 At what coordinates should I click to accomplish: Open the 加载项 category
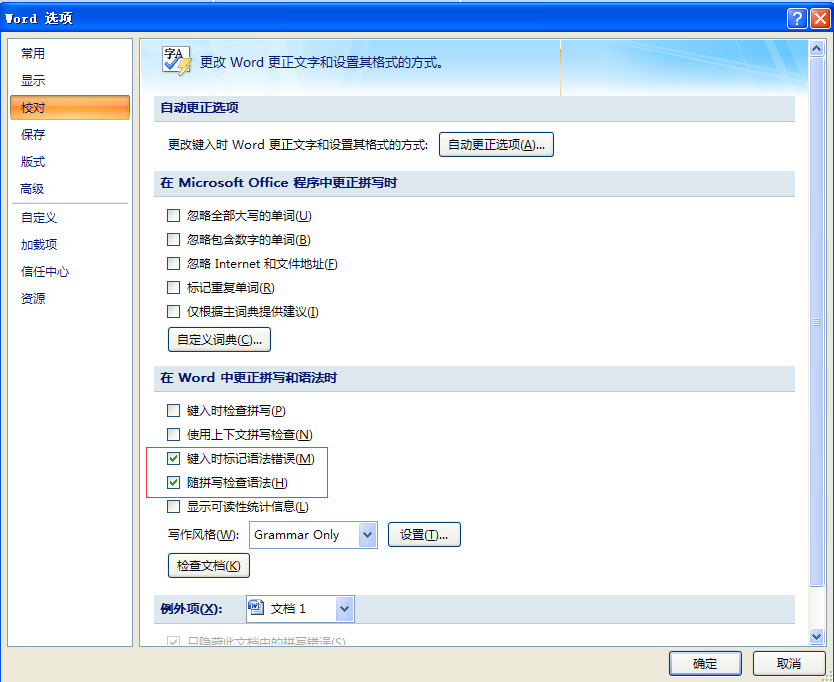(x=39, y=245)
